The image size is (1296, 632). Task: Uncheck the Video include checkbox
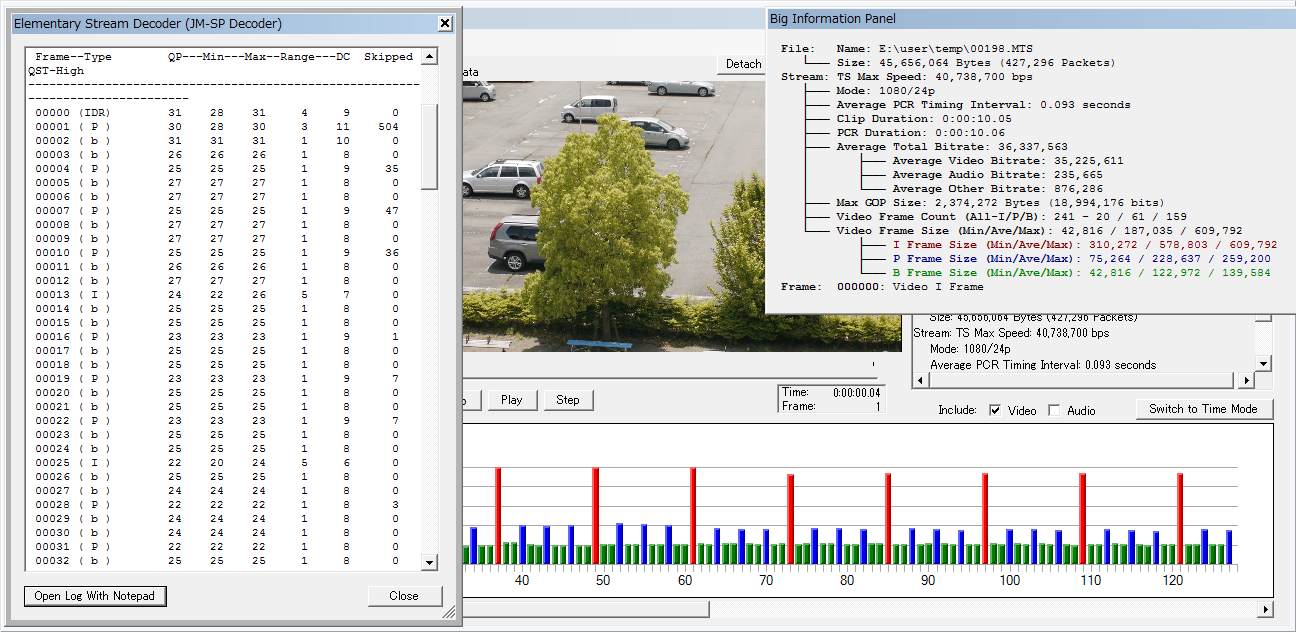[995, 410]
